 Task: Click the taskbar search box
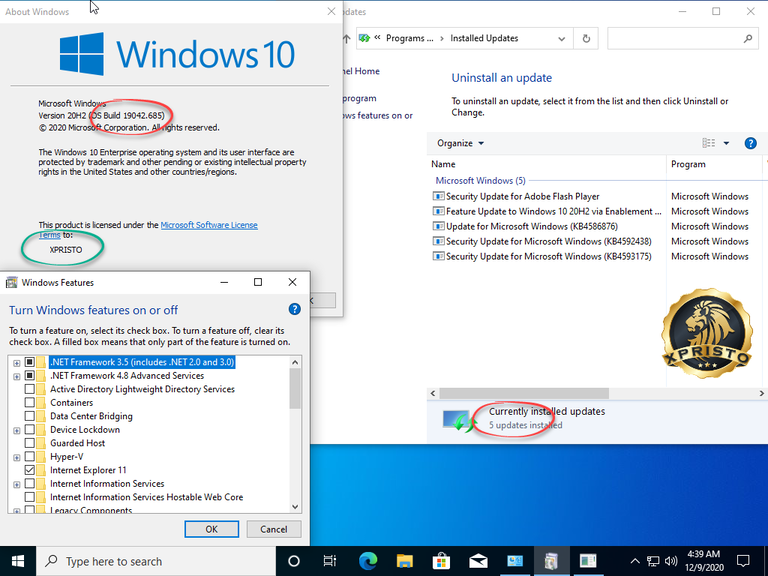[156, 561]
